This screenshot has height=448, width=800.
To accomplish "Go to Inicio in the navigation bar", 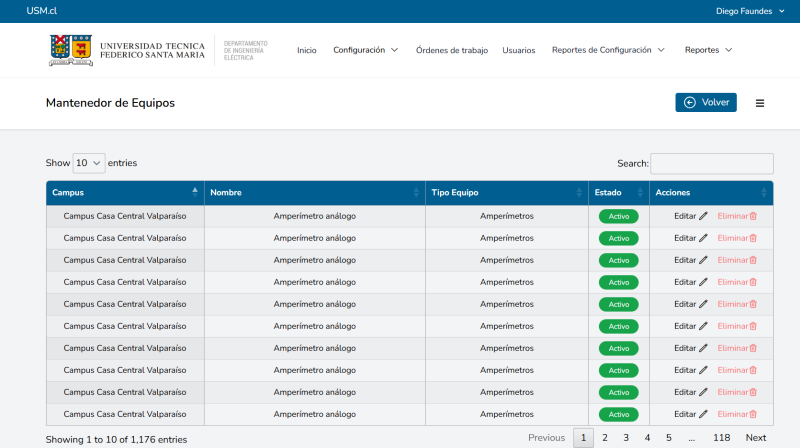I will pyautogui.click(x=307, y=51).
